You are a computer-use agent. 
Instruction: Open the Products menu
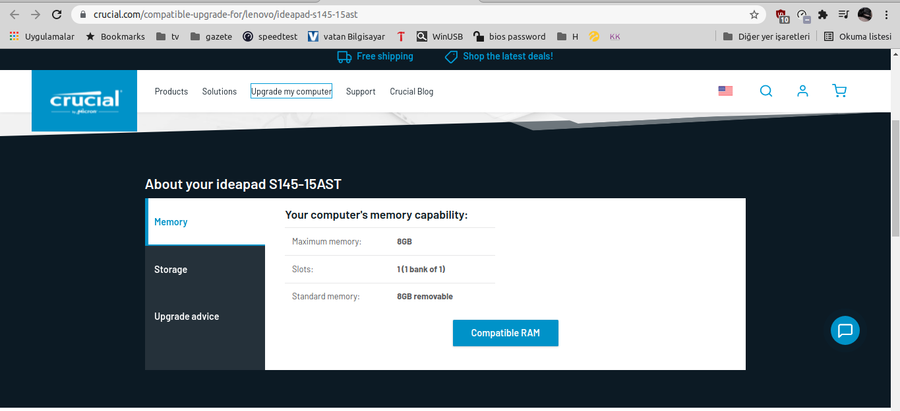click(171, 91)
